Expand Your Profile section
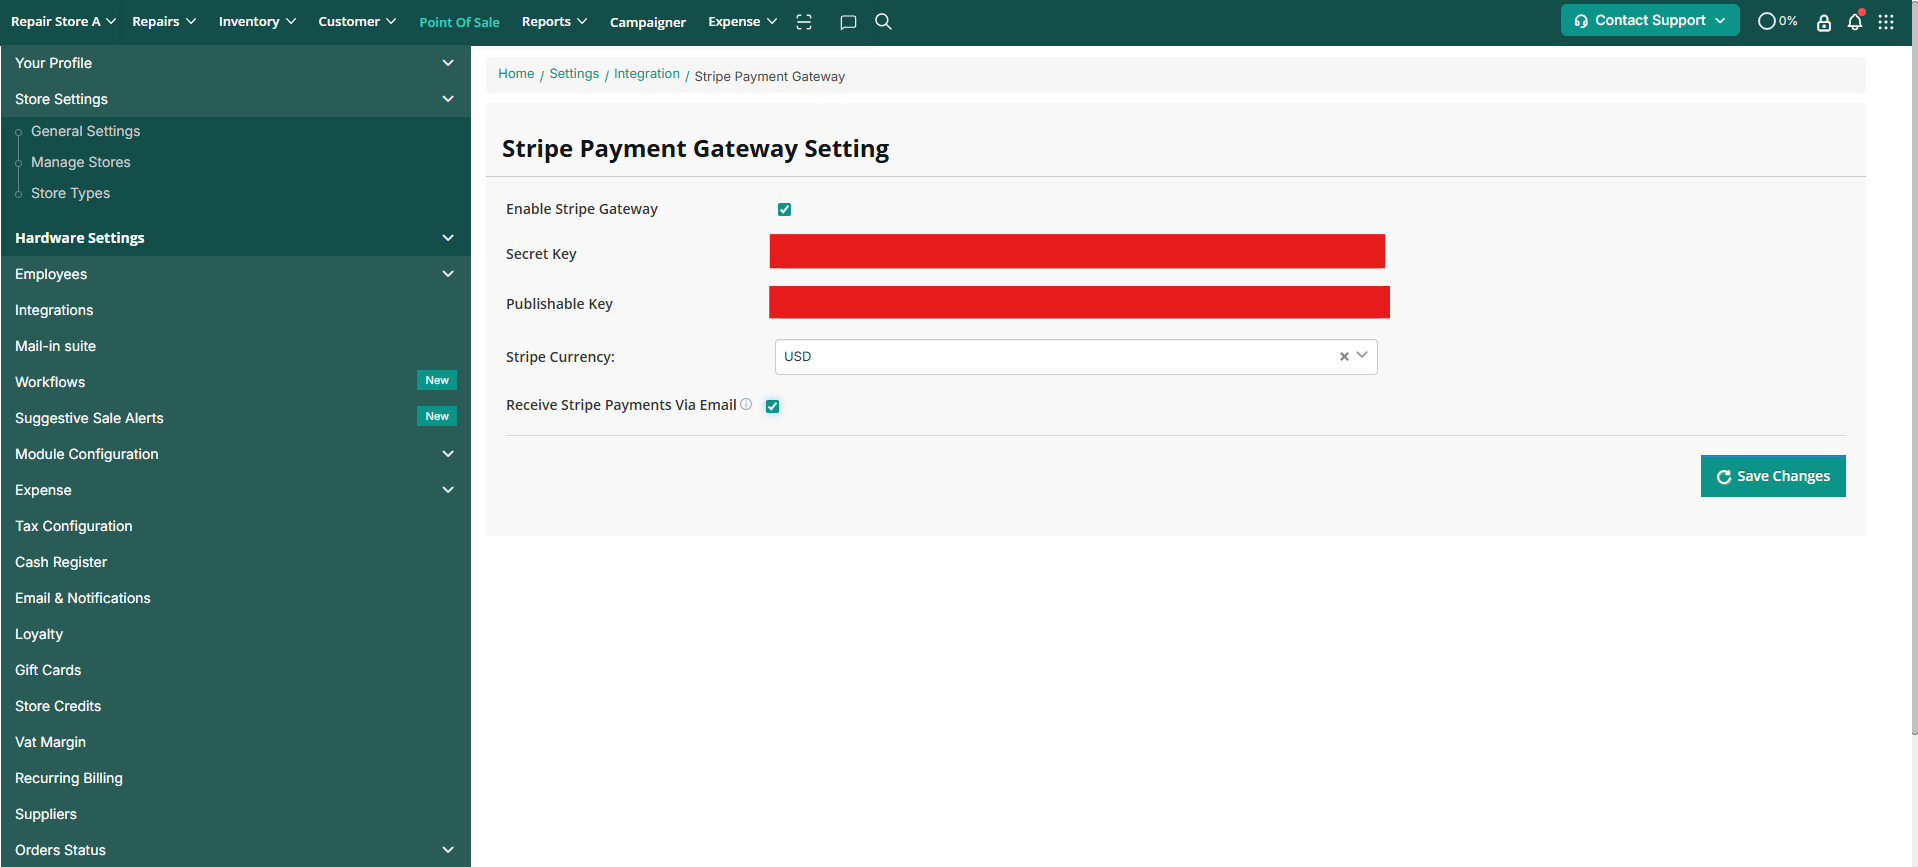 (235, 63)
